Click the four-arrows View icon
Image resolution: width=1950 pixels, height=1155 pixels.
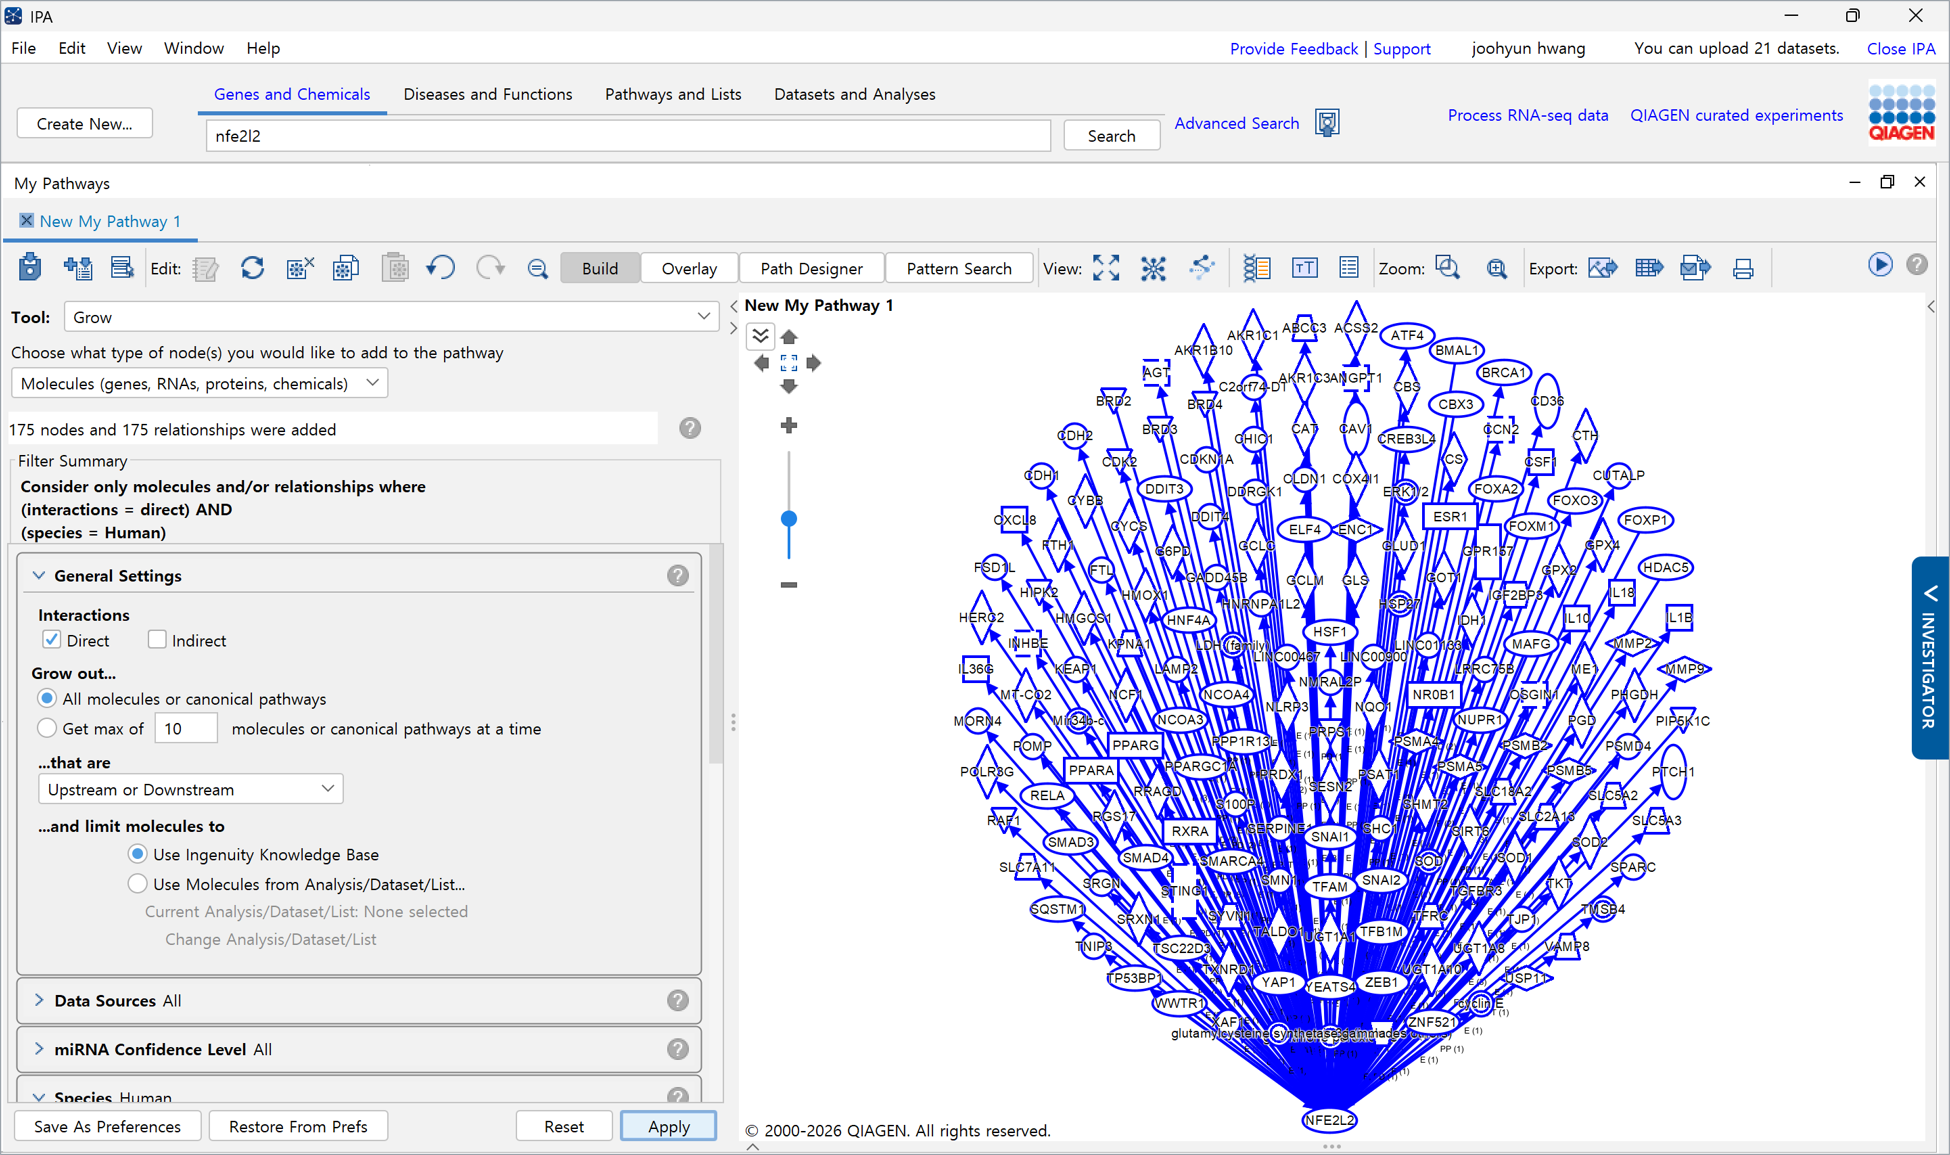pos(1106,268)
